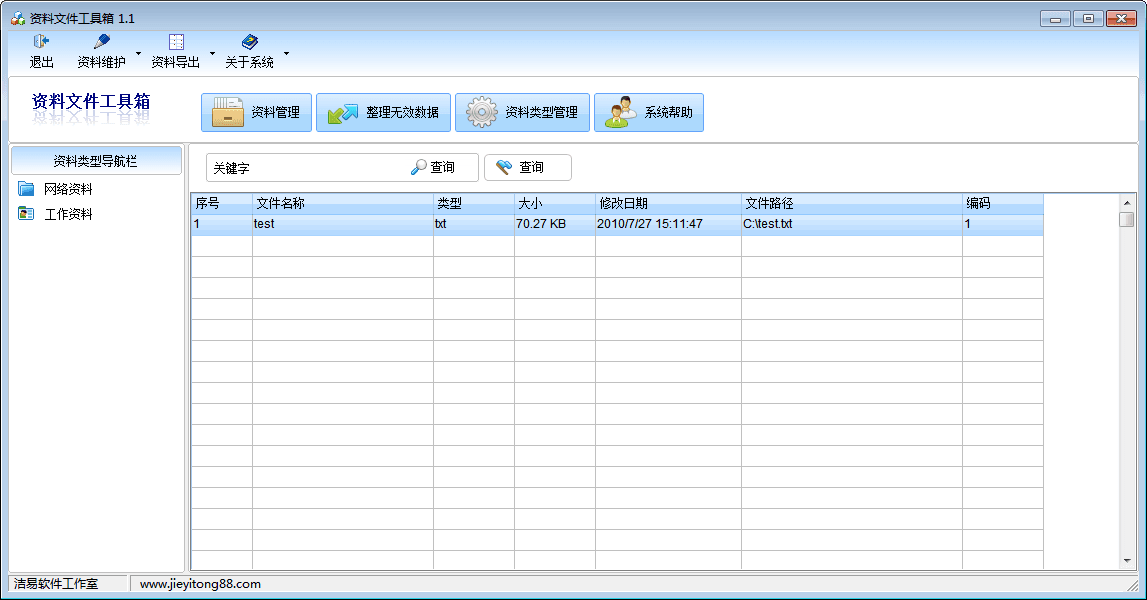Click the 资料维护 pen icon
This screenshot has width=1147, height=600.
pyautogui.click(x=101, y=42)
